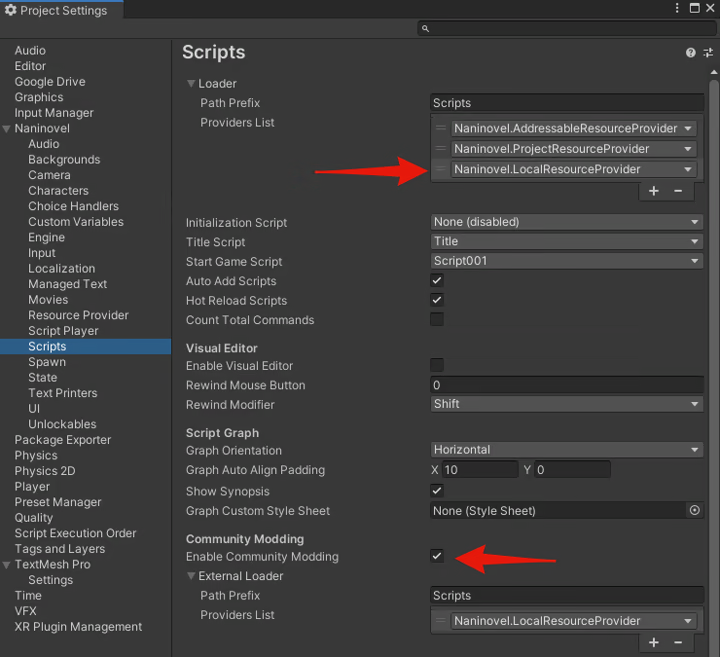Select the highlighted Scripts item in the tree
The width and height of the screenshot is (720, 657).
[x=85, y=347]
